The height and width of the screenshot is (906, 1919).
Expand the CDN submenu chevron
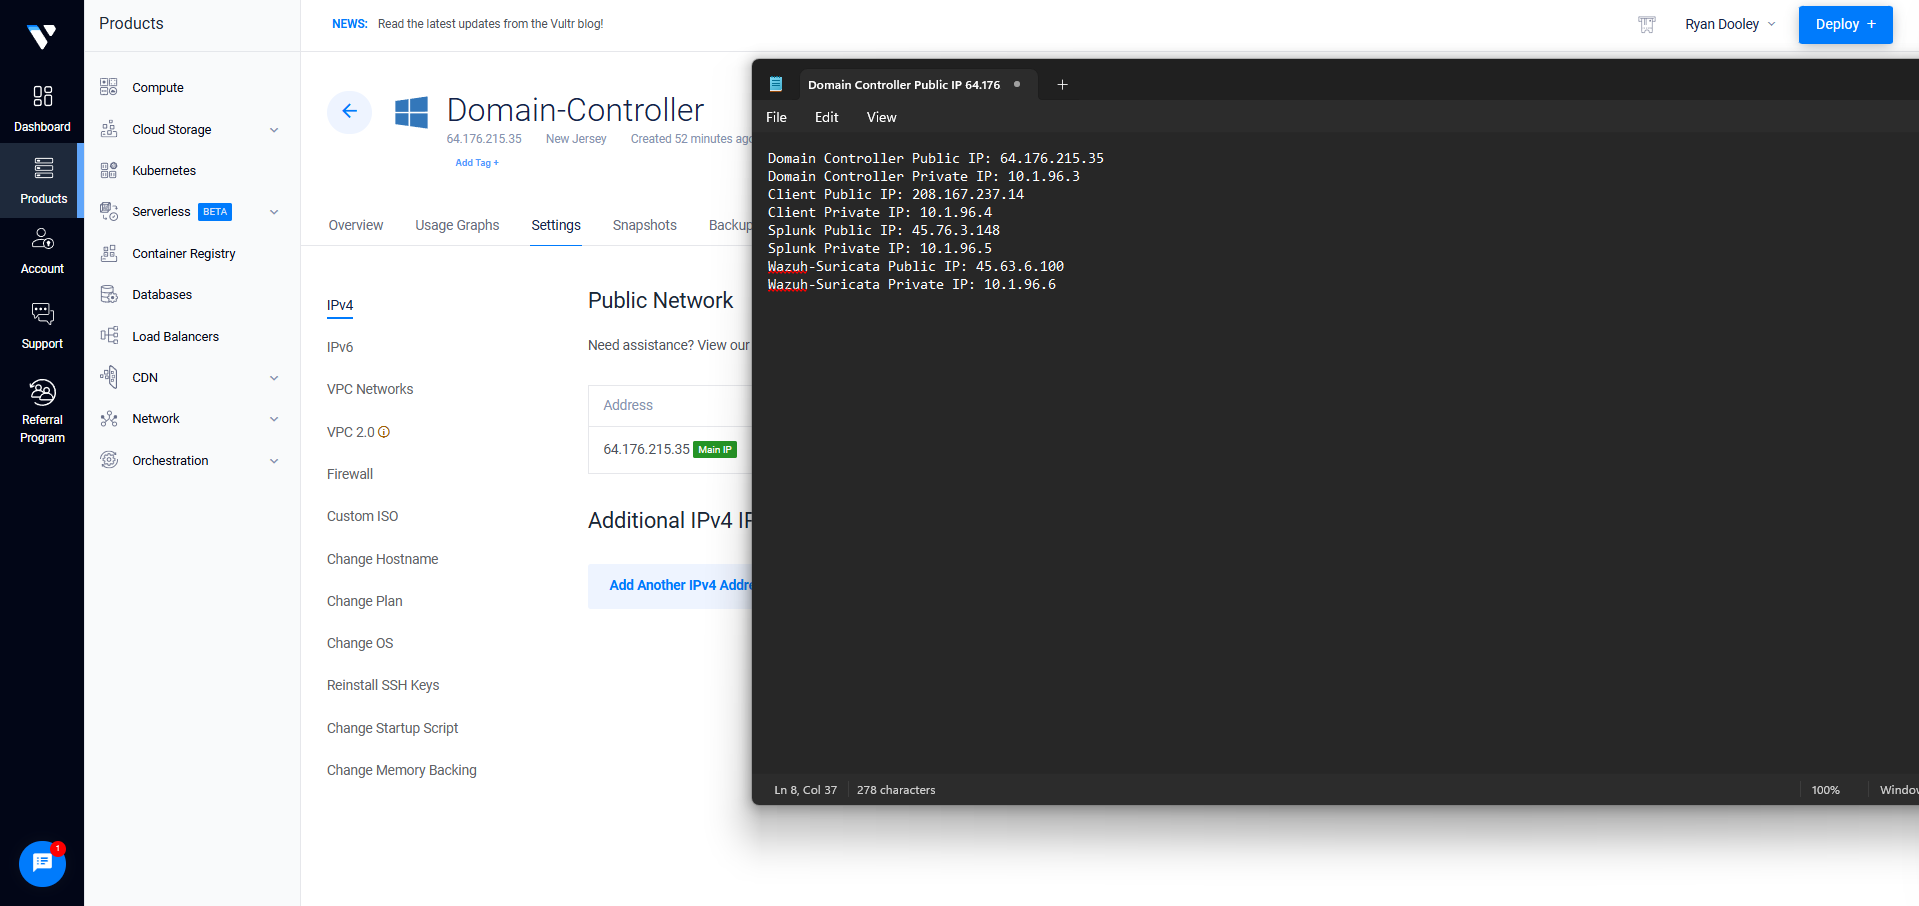point(274,378)
